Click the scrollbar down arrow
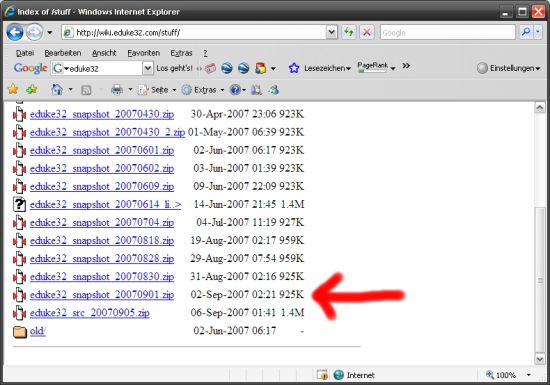This screenshot has width=550, height=385. pyautogui.click(x=539, y=359)
